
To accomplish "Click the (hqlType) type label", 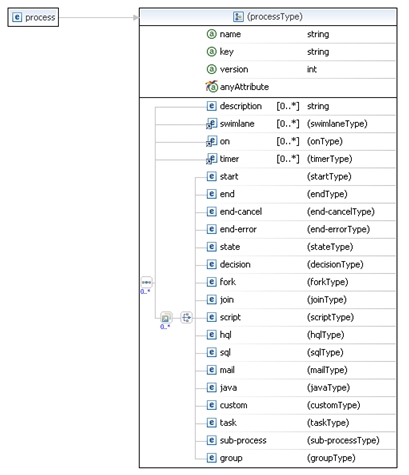I will (325, 335).
